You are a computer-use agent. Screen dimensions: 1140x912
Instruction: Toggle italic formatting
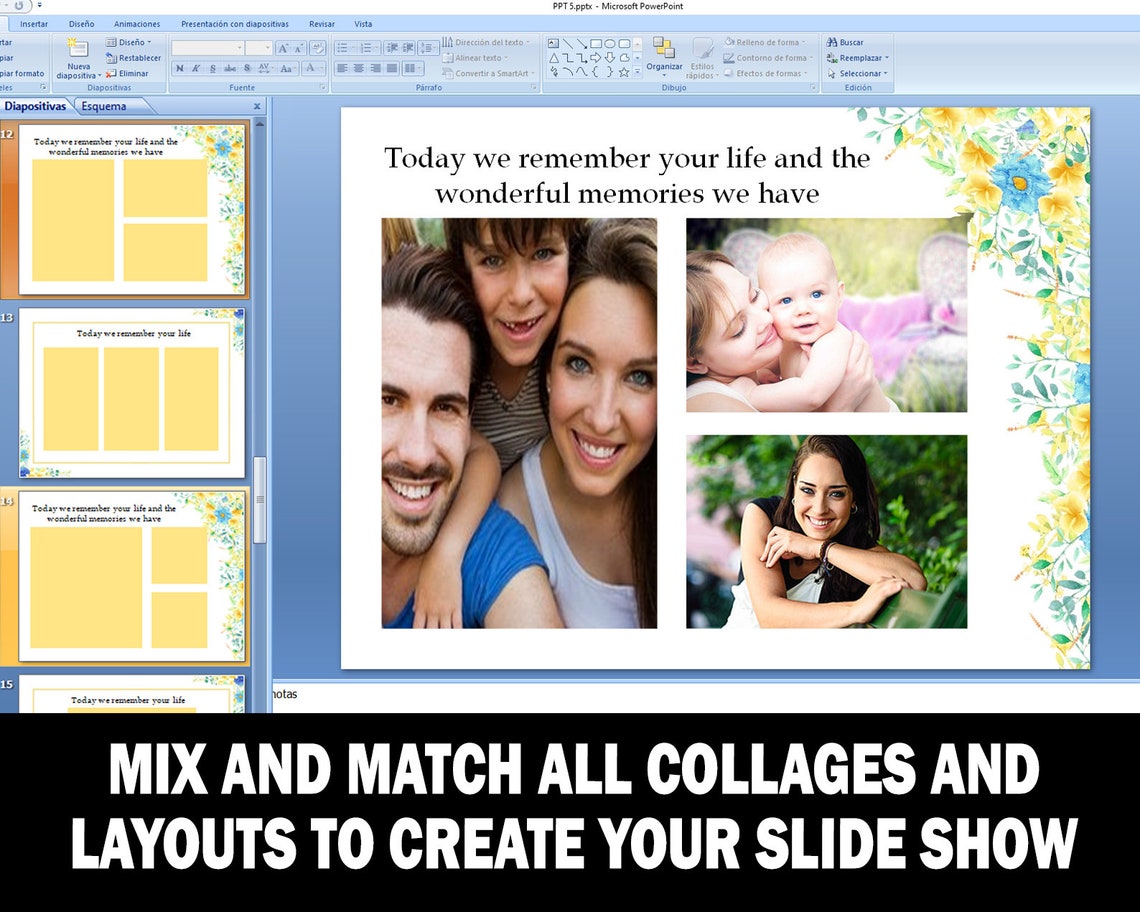(x=196, y=68)
